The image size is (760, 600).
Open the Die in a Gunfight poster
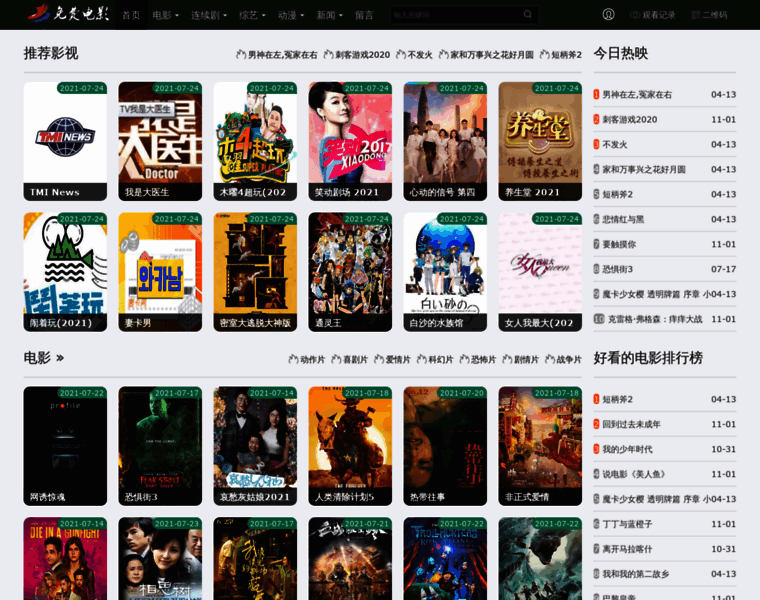point(65,558)
